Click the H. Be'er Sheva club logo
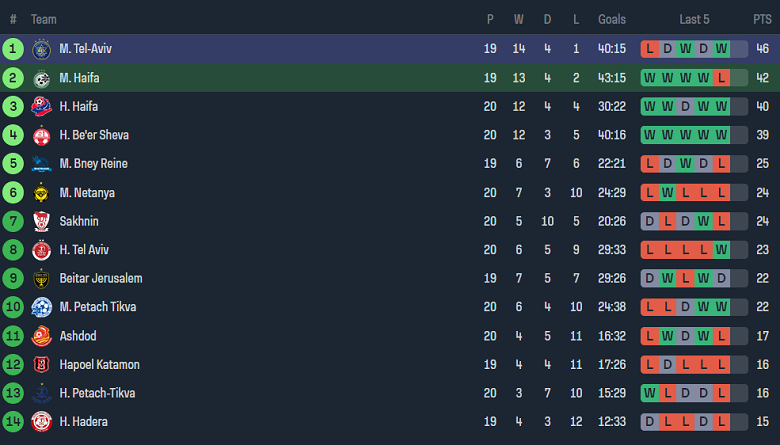 41,135
